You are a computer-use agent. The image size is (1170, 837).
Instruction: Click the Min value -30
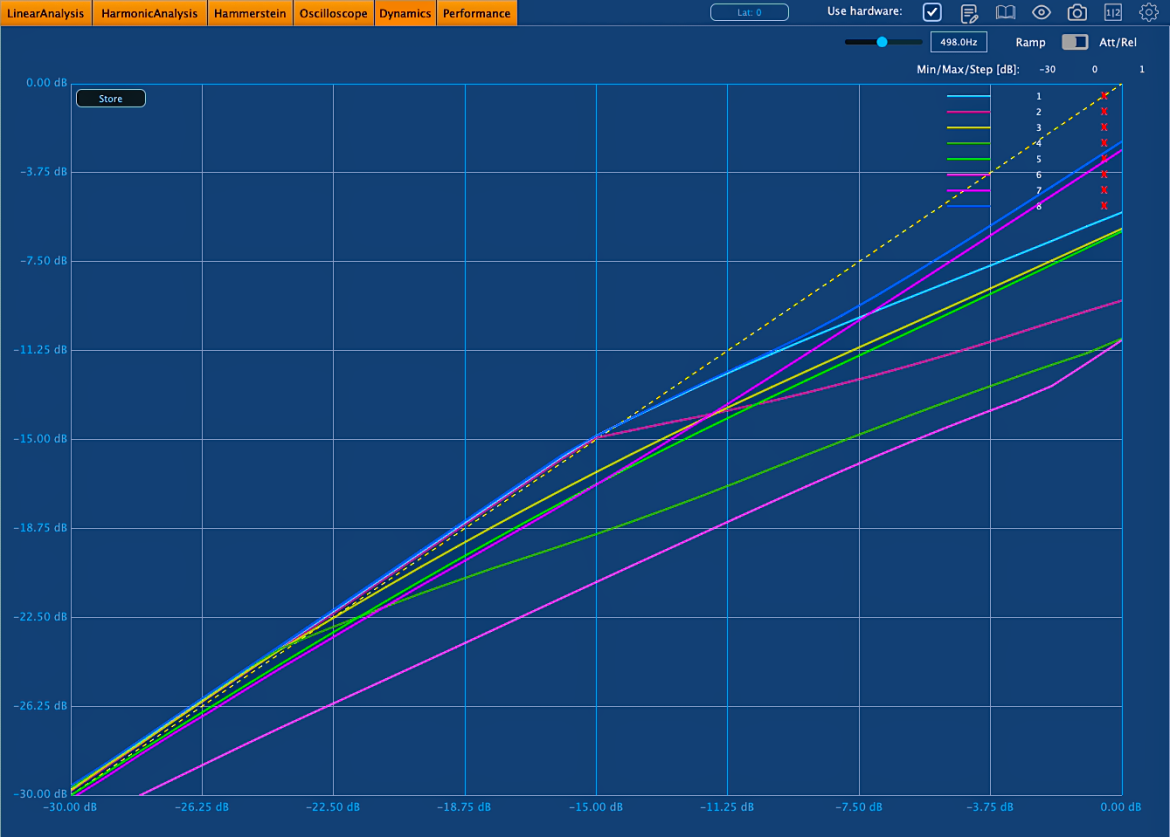coord(1048,69)
